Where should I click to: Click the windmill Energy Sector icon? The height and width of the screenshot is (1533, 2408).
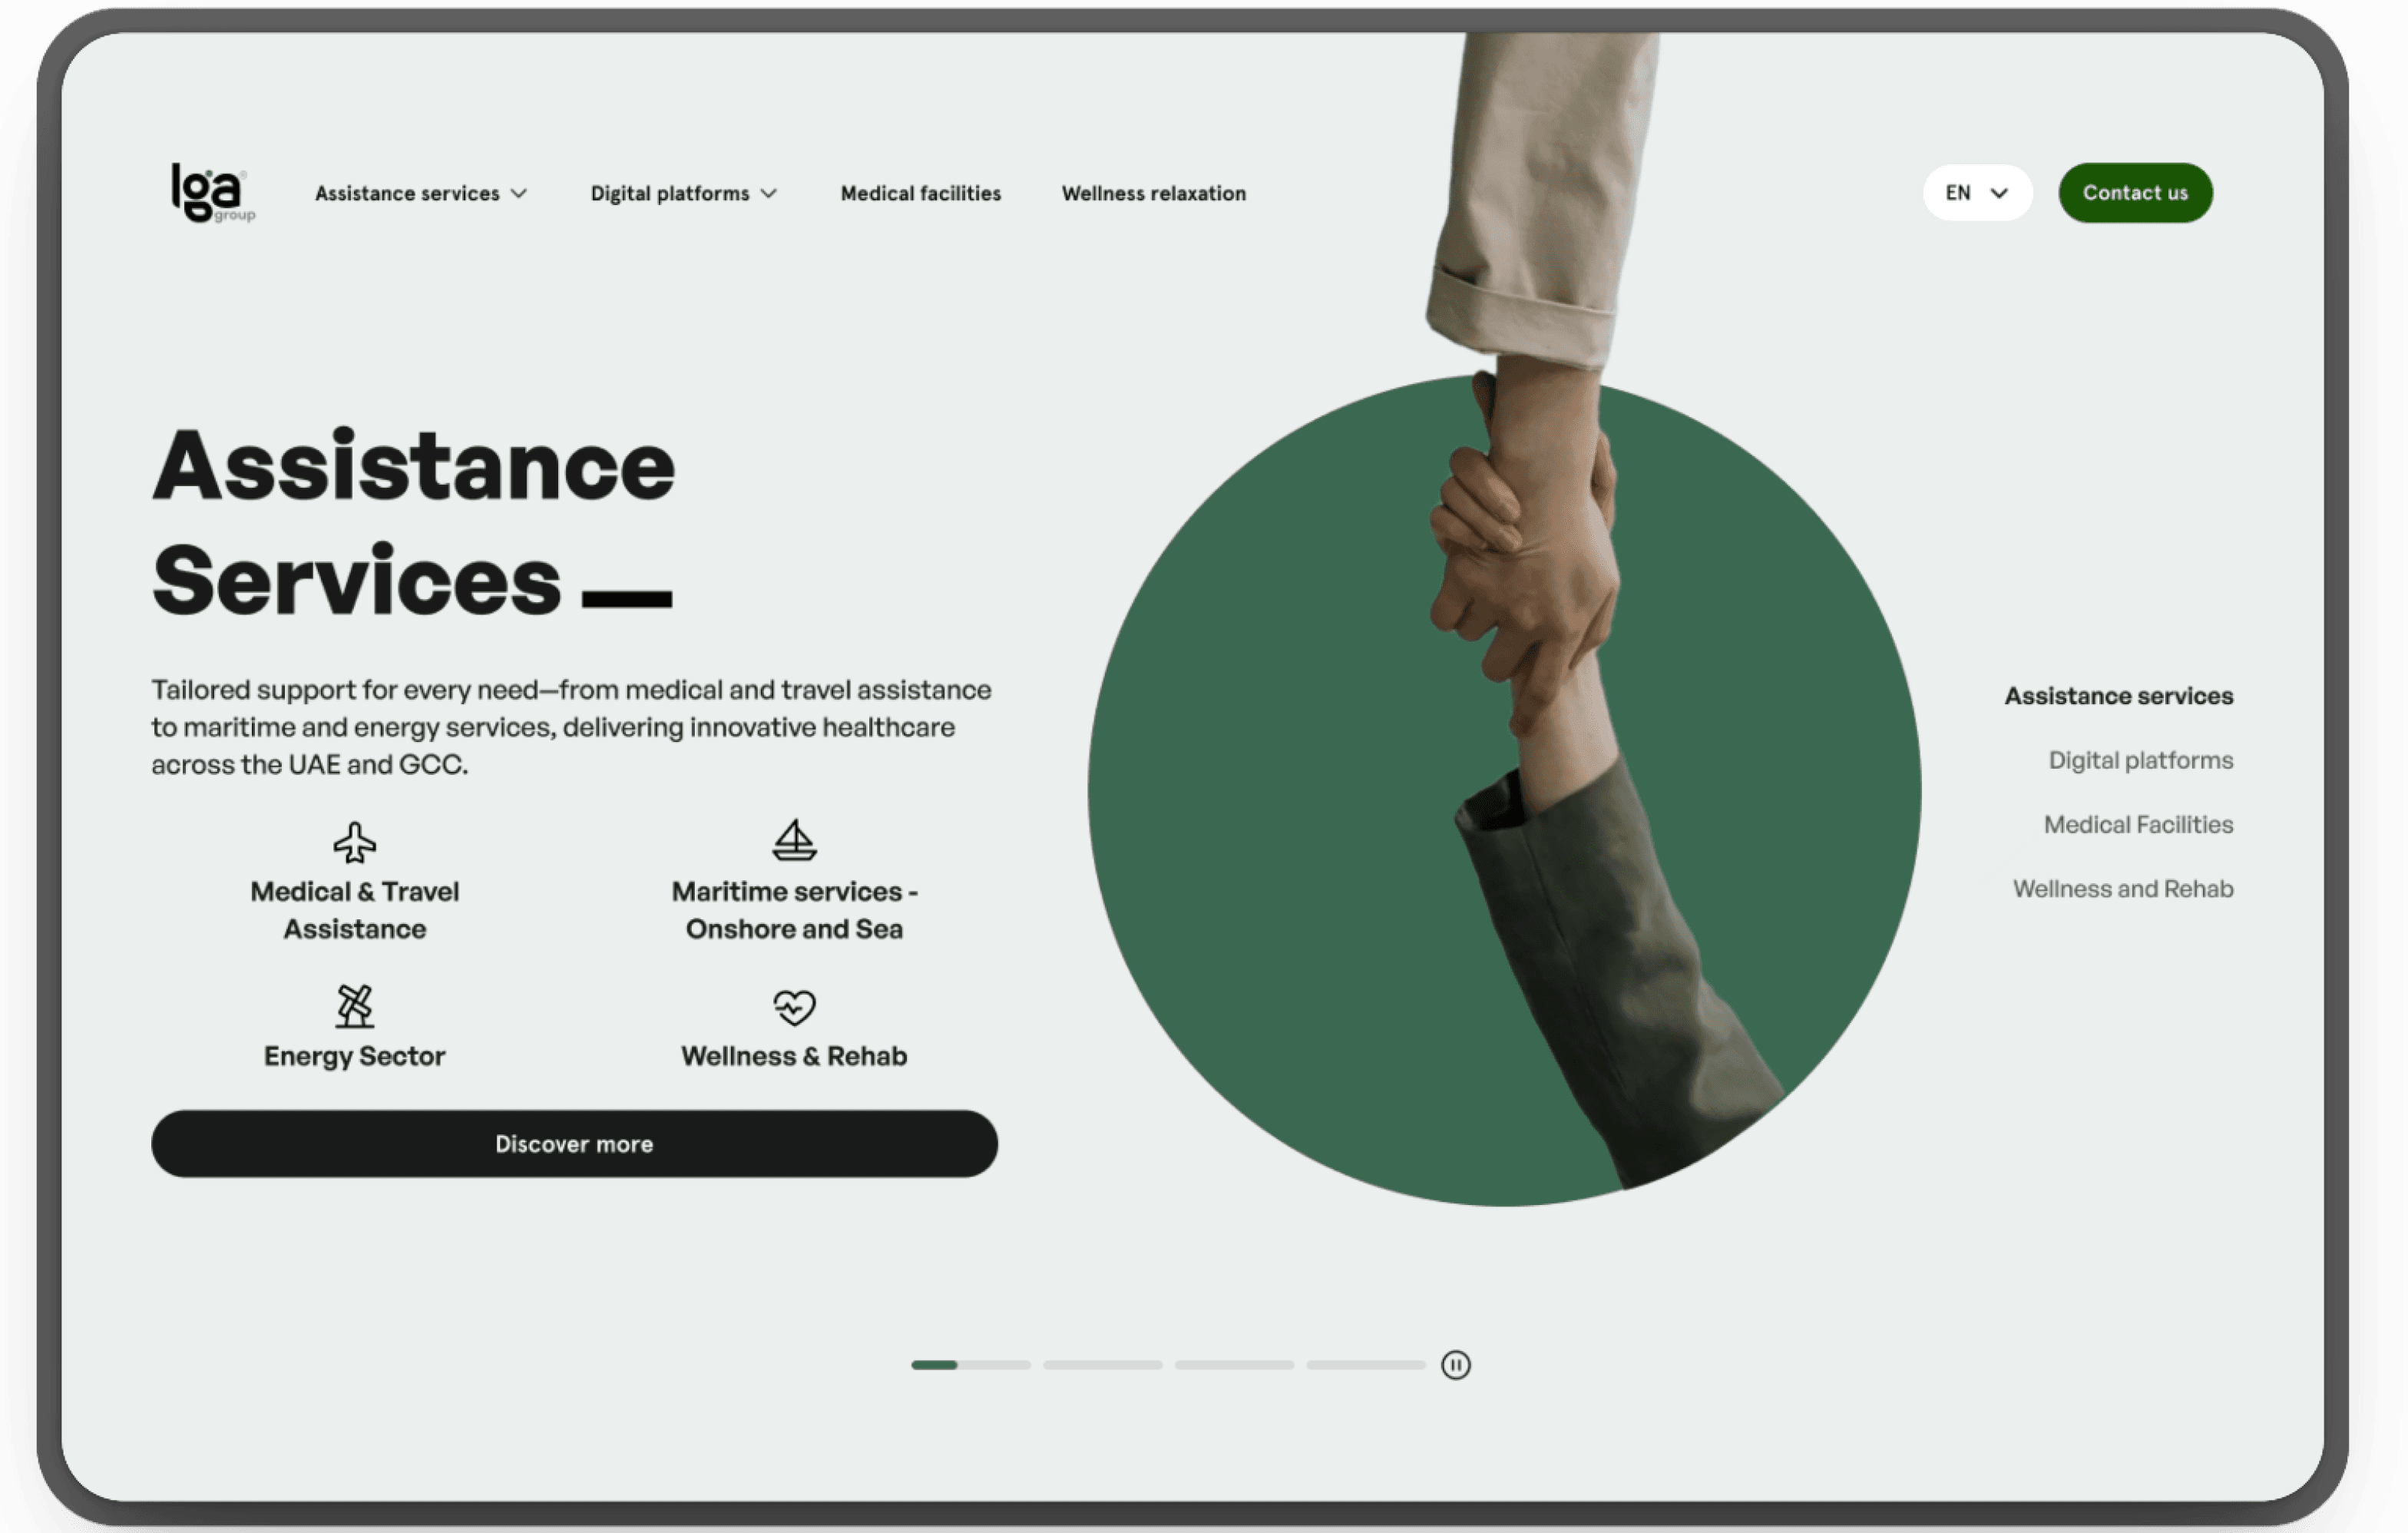354,1006
